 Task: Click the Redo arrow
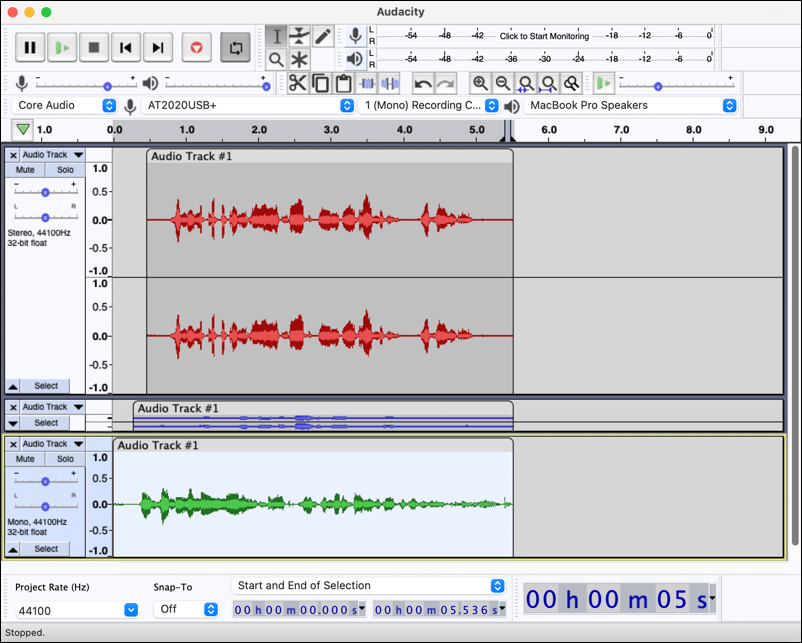[446, 83]
